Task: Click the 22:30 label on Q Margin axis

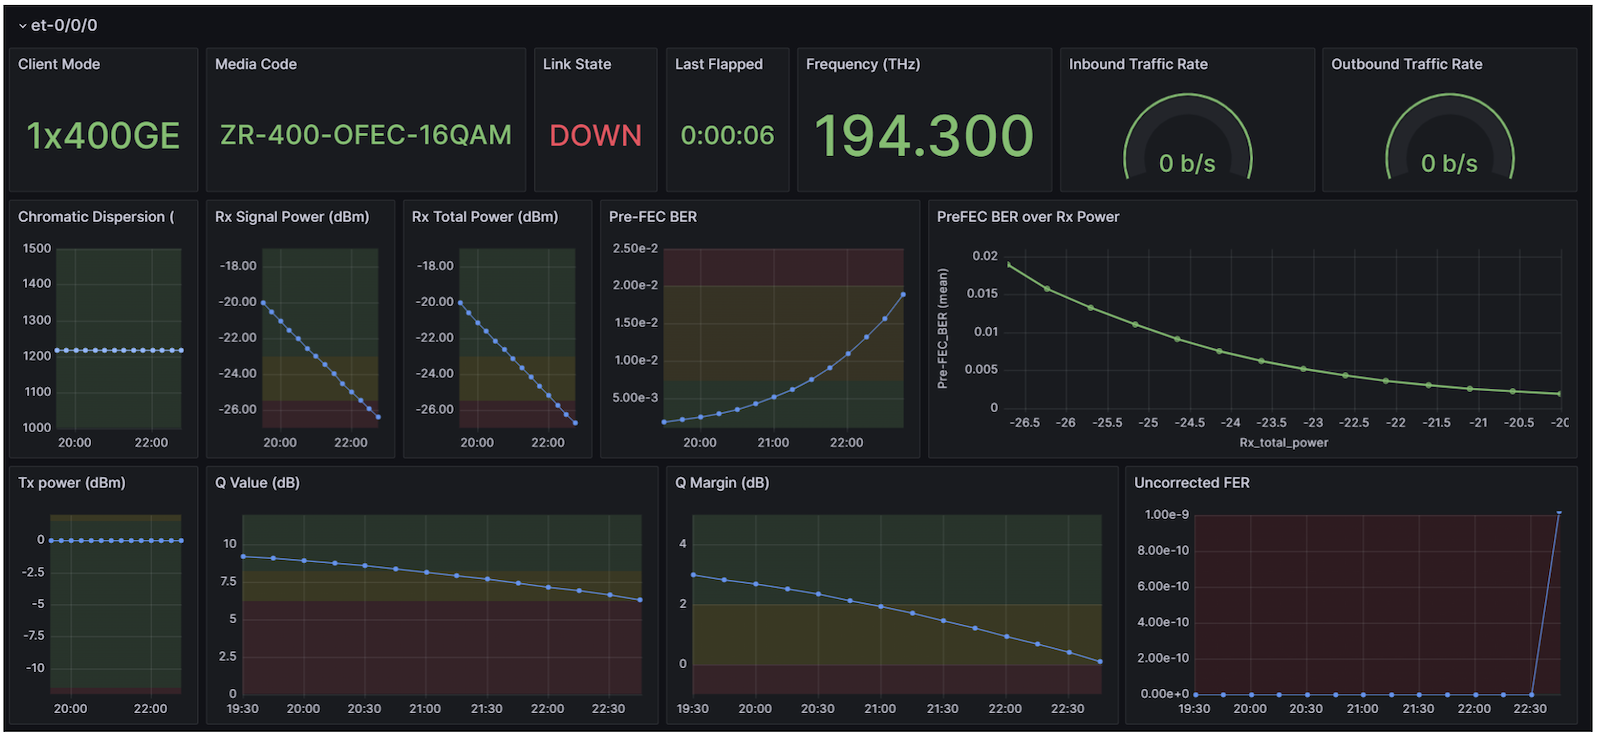Action: 1067,709
